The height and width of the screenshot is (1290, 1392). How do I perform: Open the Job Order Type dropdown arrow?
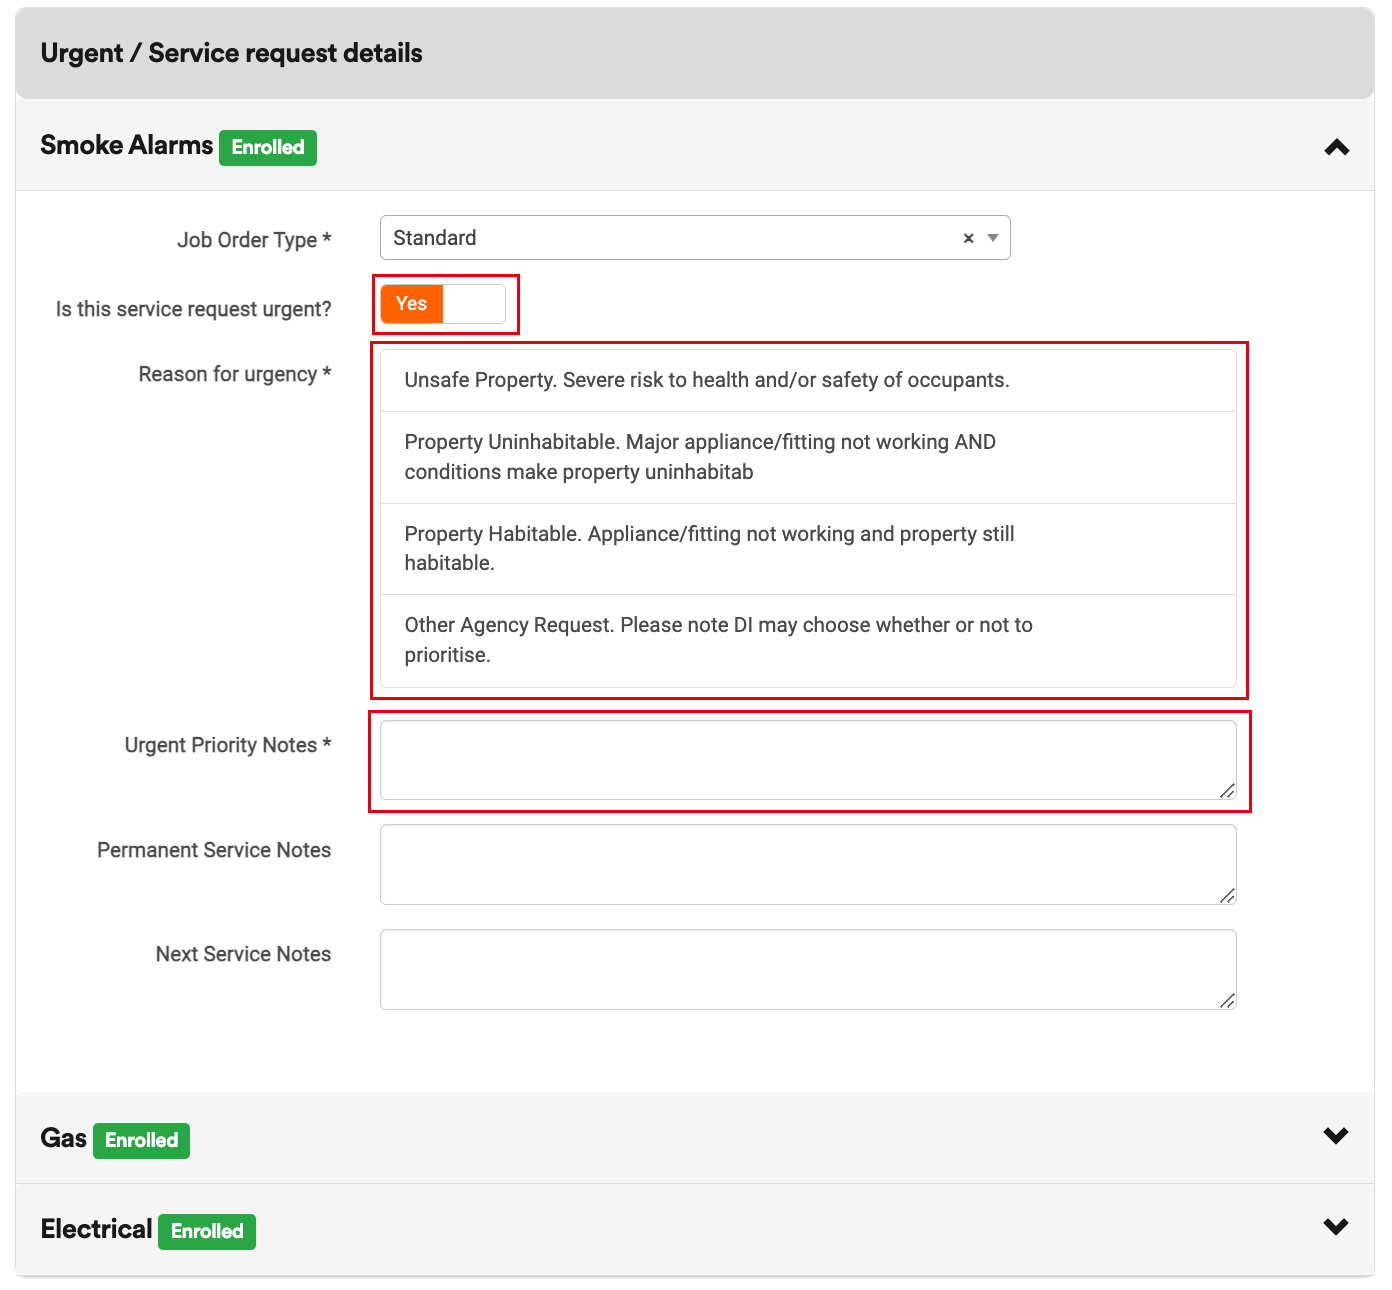pos(993,238)
